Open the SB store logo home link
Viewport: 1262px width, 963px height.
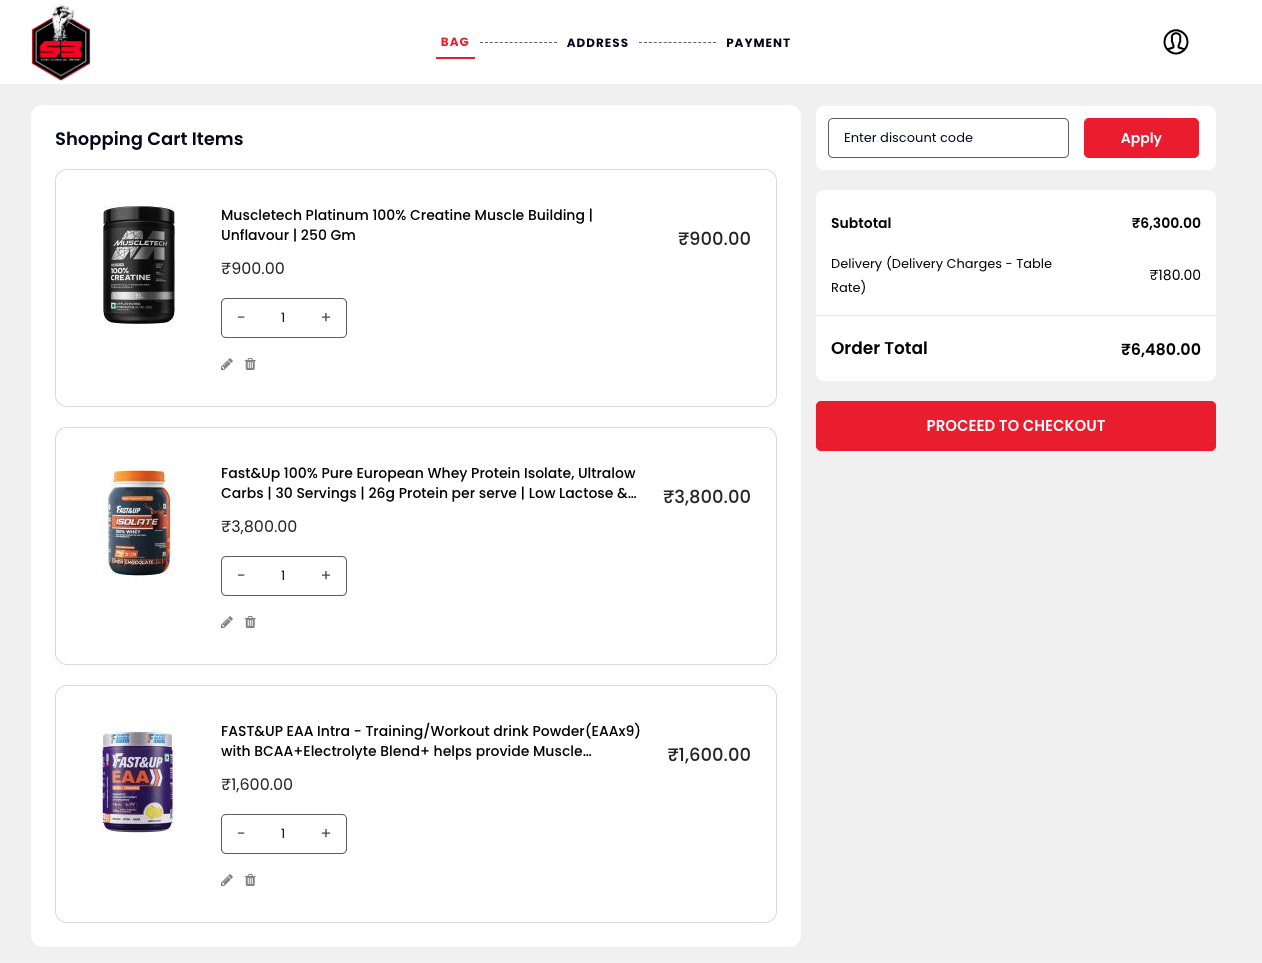click(x=61, y=43)
